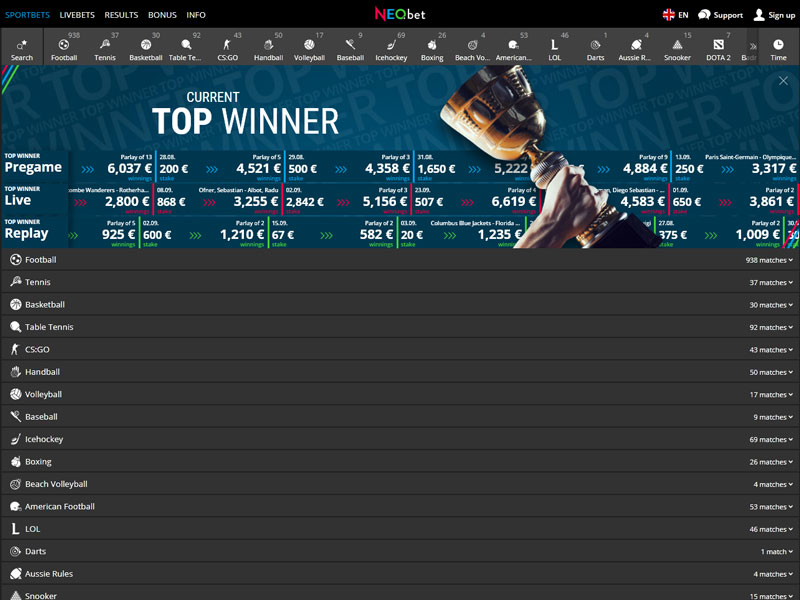
Task: Select Beach Volleyball icon in top bar
Action: [472, 45]
